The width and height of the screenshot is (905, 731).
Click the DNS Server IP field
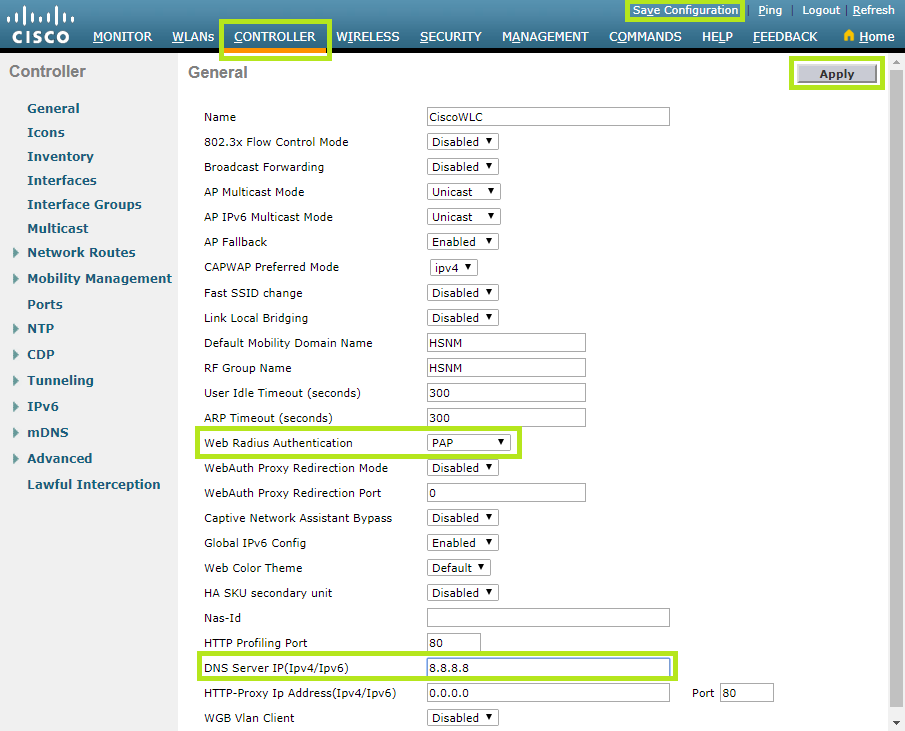point(548,668)
